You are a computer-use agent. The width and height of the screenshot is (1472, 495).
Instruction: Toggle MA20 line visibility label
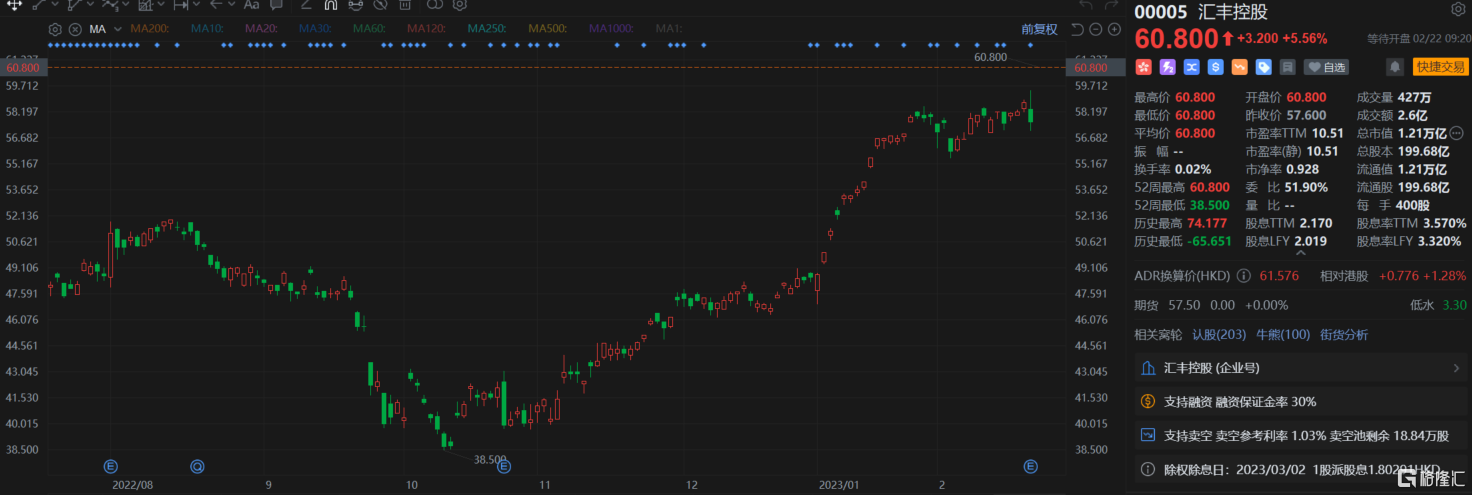tap(261, 29)
